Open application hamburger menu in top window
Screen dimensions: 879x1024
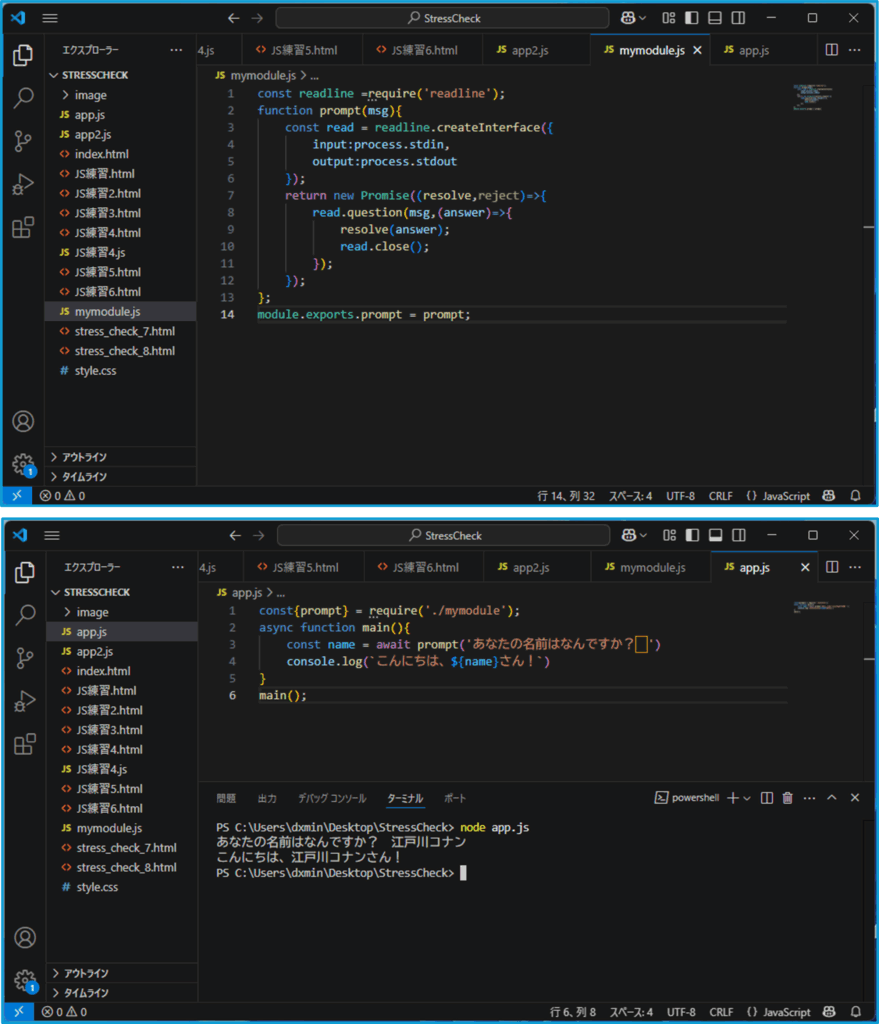tap(50, 18)
